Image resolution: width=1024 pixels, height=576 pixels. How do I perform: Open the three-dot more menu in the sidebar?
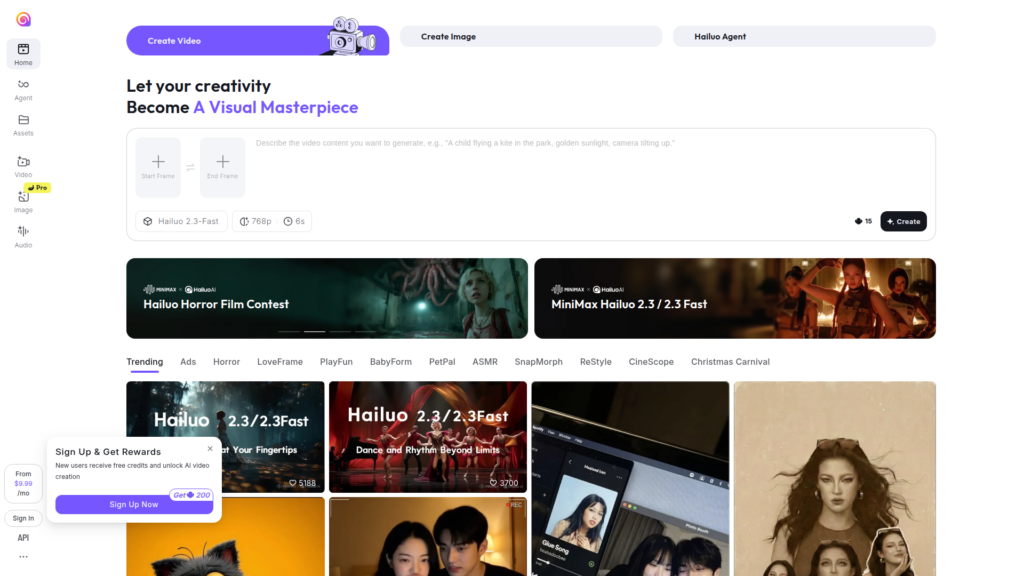click(23, 557)
